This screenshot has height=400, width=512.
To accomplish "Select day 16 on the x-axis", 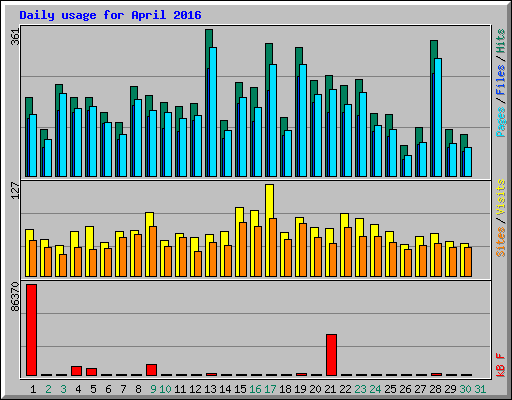I will (255, 389).
